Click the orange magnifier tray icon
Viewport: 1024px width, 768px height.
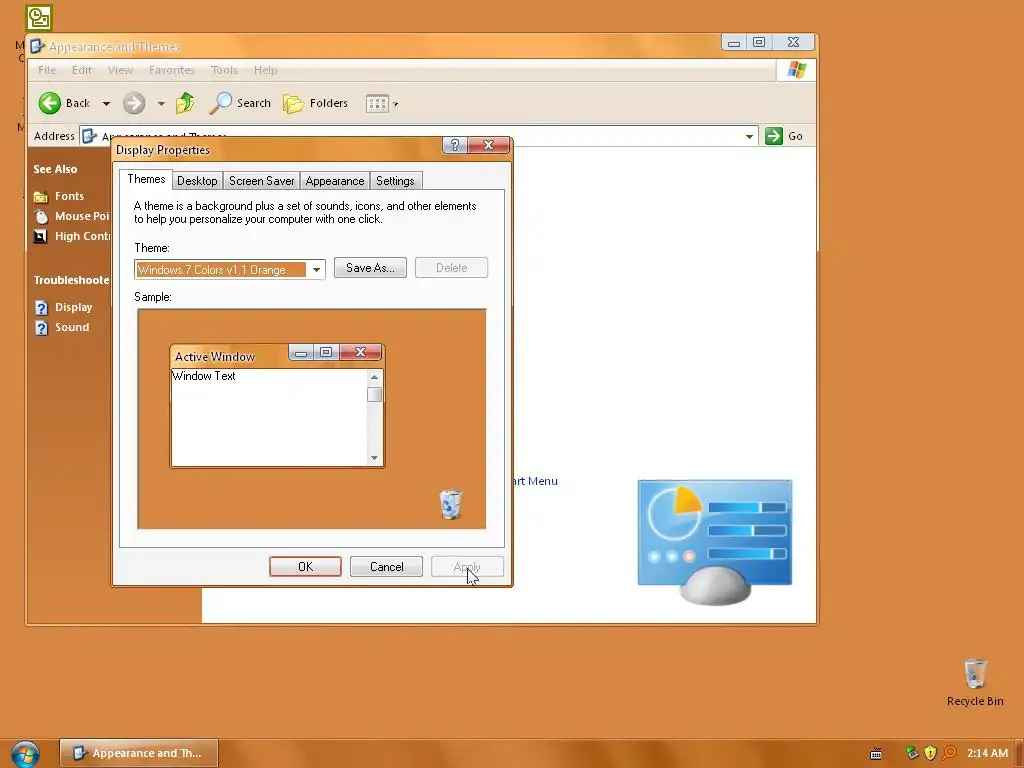[x=950, y=753]
